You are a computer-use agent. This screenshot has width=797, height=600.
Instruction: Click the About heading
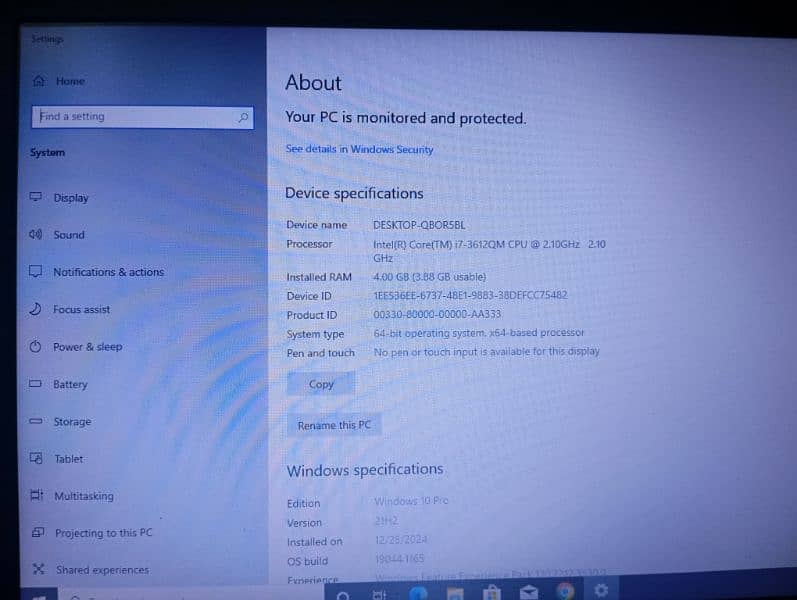click(313, 83)
